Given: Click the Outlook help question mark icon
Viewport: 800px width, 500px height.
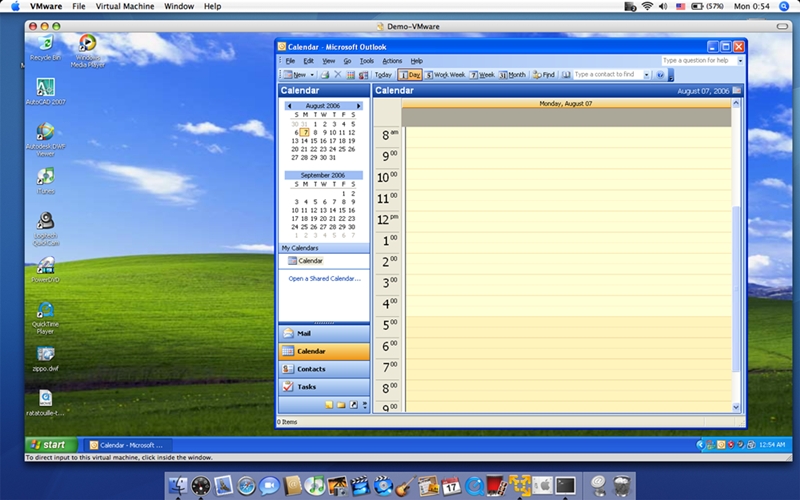Looking at the screenshot, I should pyautogui.click(x=660, y=75).
